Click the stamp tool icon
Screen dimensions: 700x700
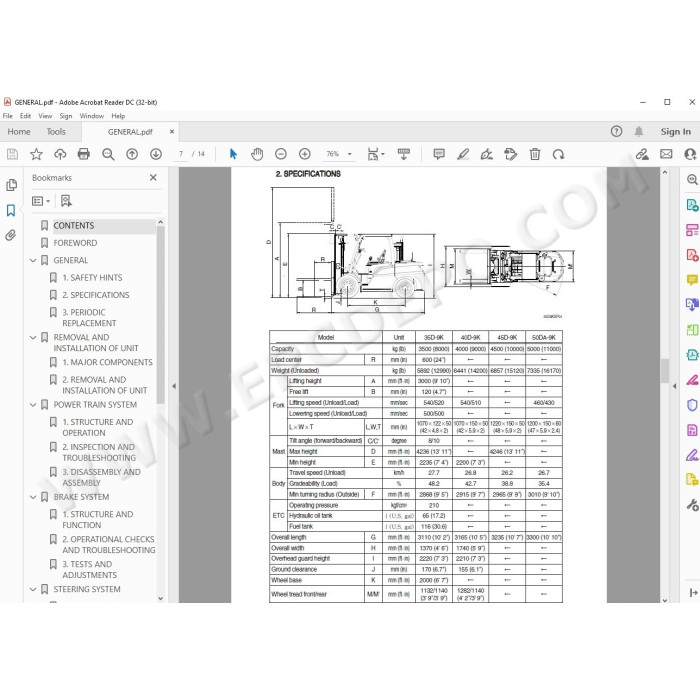coord(510,154)
